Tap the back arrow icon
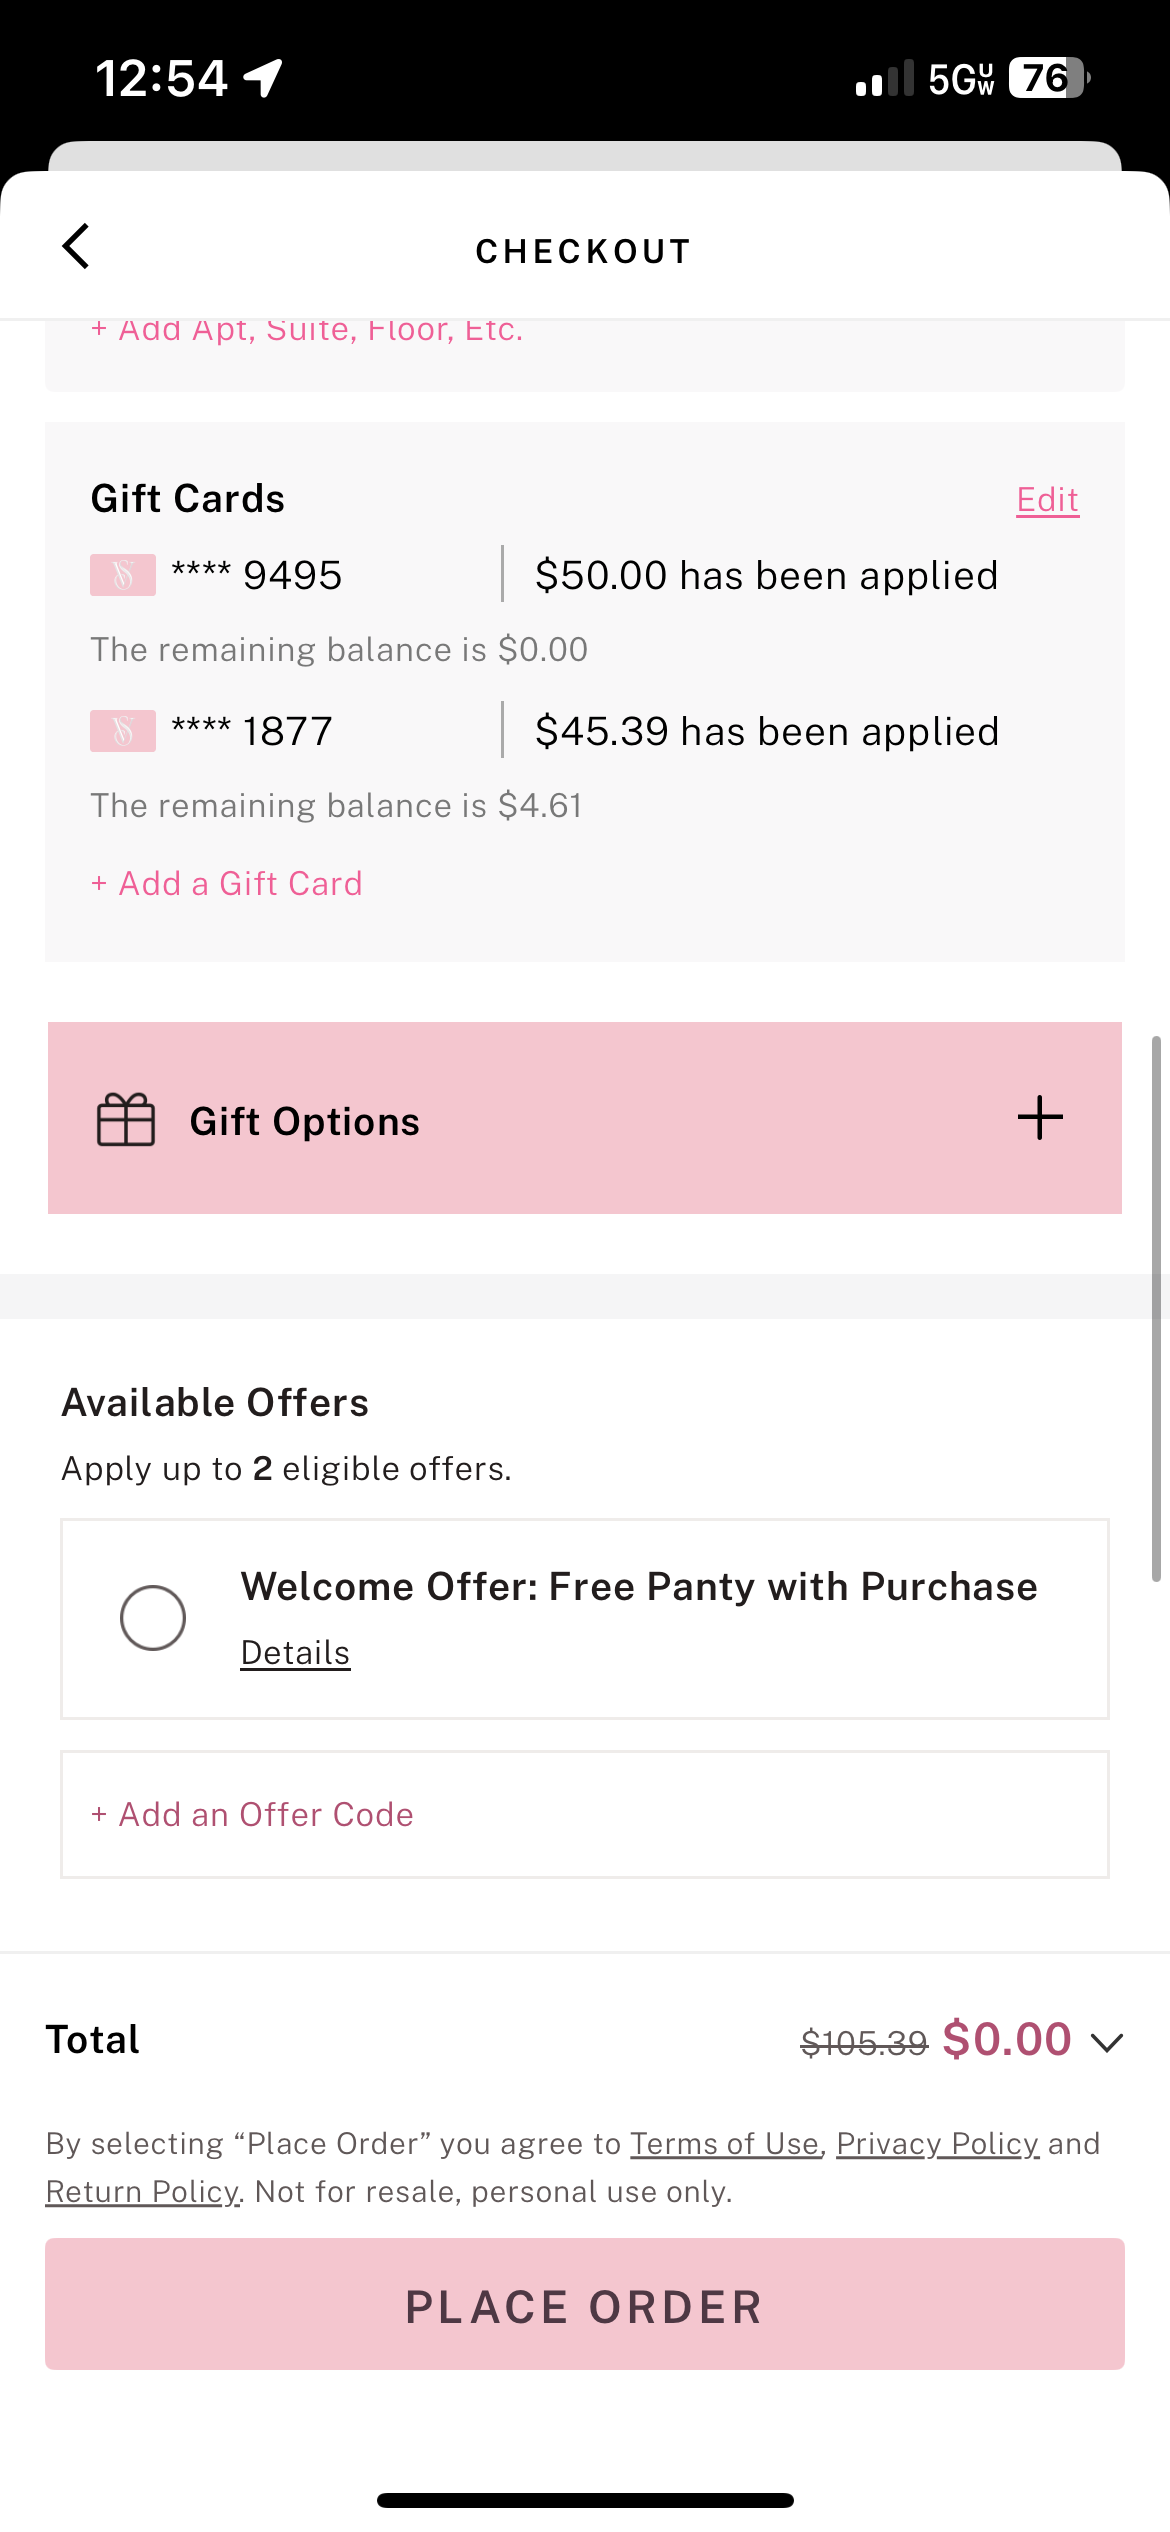The image size is (1170, 2532). pyautogui.click(x=76, y=246)
